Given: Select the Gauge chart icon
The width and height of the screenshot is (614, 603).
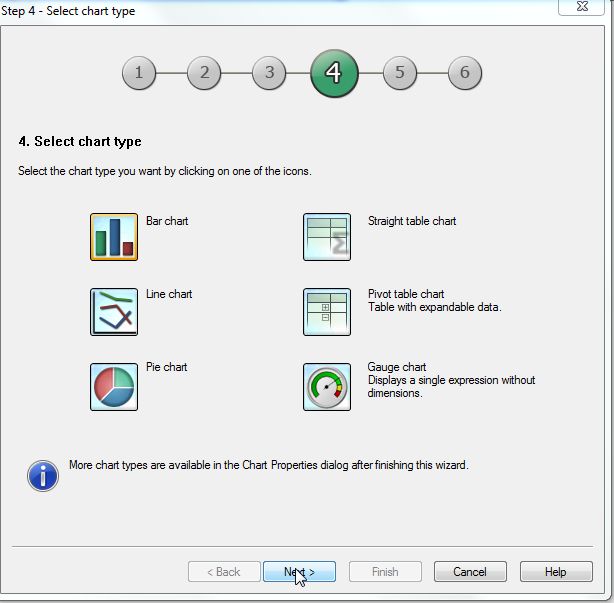Looking at the screenshot, I should click(x=327, y=387).
